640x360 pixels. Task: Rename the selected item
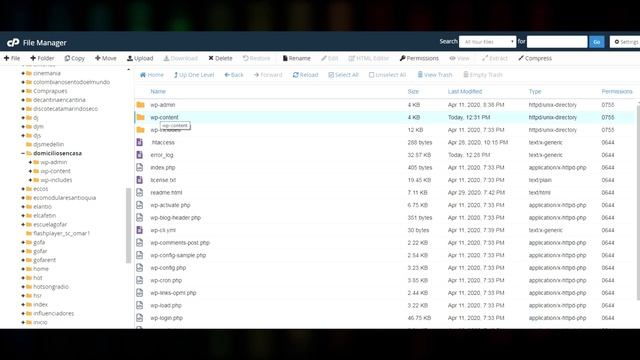297,58
